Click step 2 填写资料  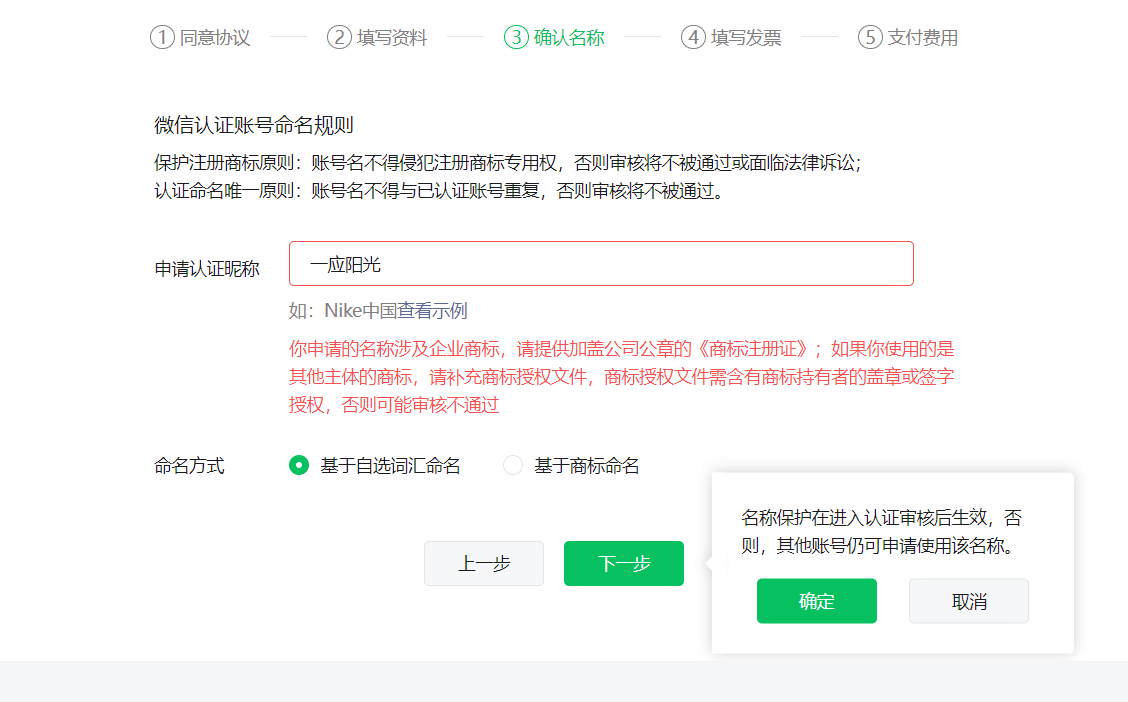(377, 37)
